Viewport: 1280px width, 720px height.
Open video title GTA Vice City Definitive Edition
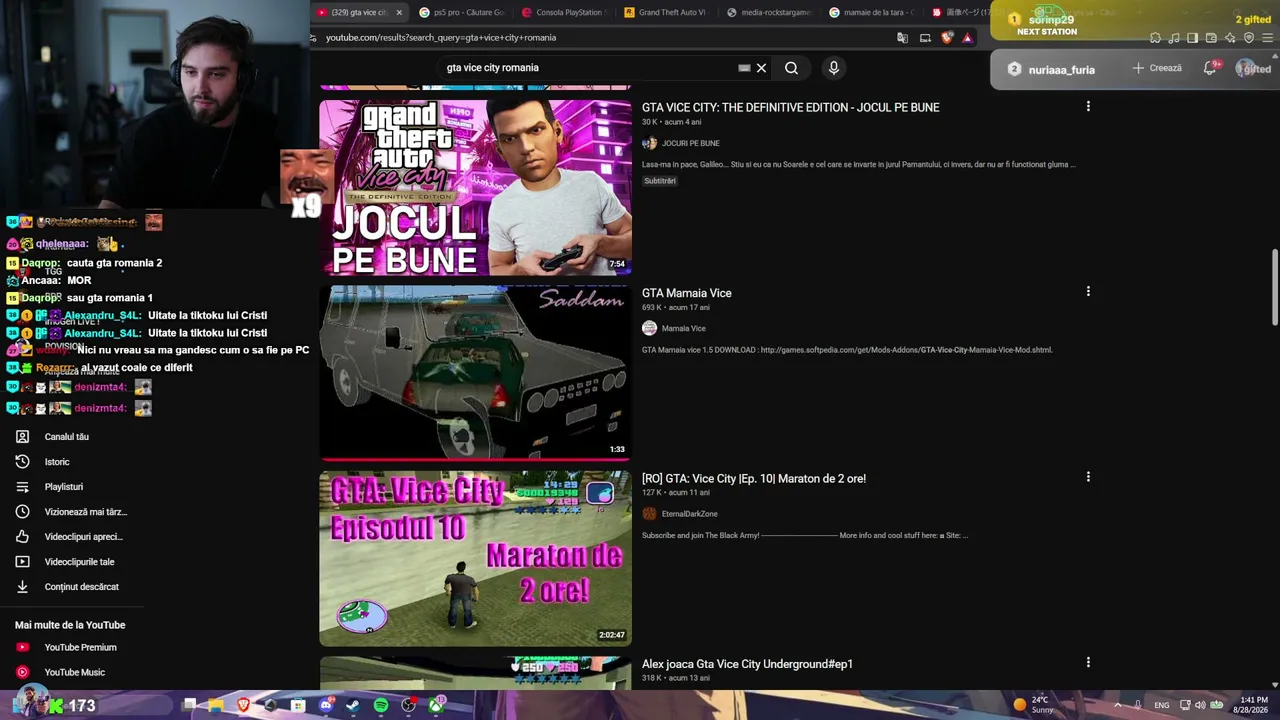click(790, 107)
